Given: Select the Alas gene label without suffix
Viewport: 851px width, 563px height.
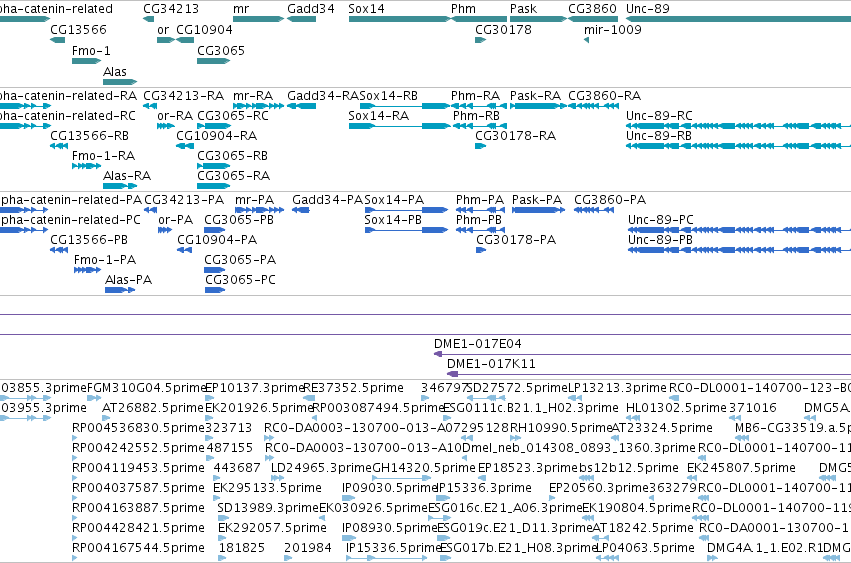Looking at the screenshot, I should pos(115,72).
